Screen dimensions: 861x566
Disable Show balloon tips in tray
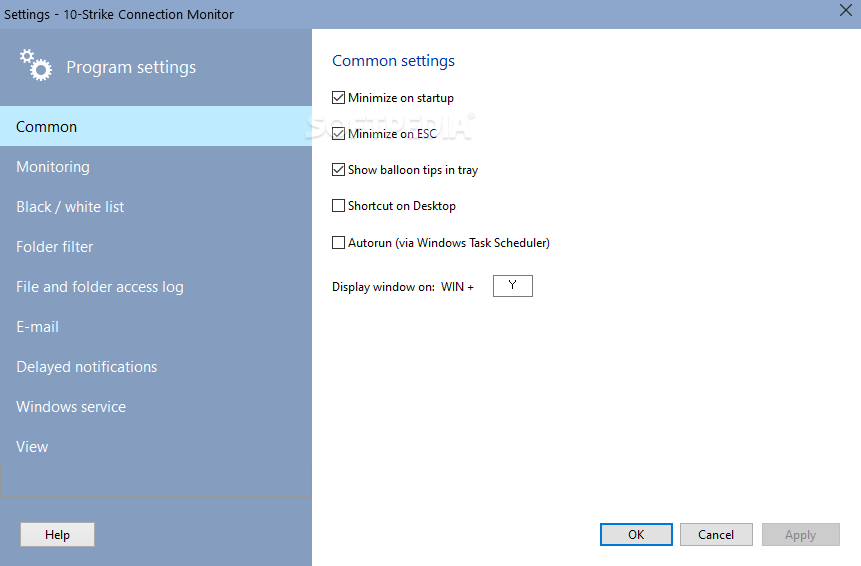pyautogui.click(x=338, y=170)
